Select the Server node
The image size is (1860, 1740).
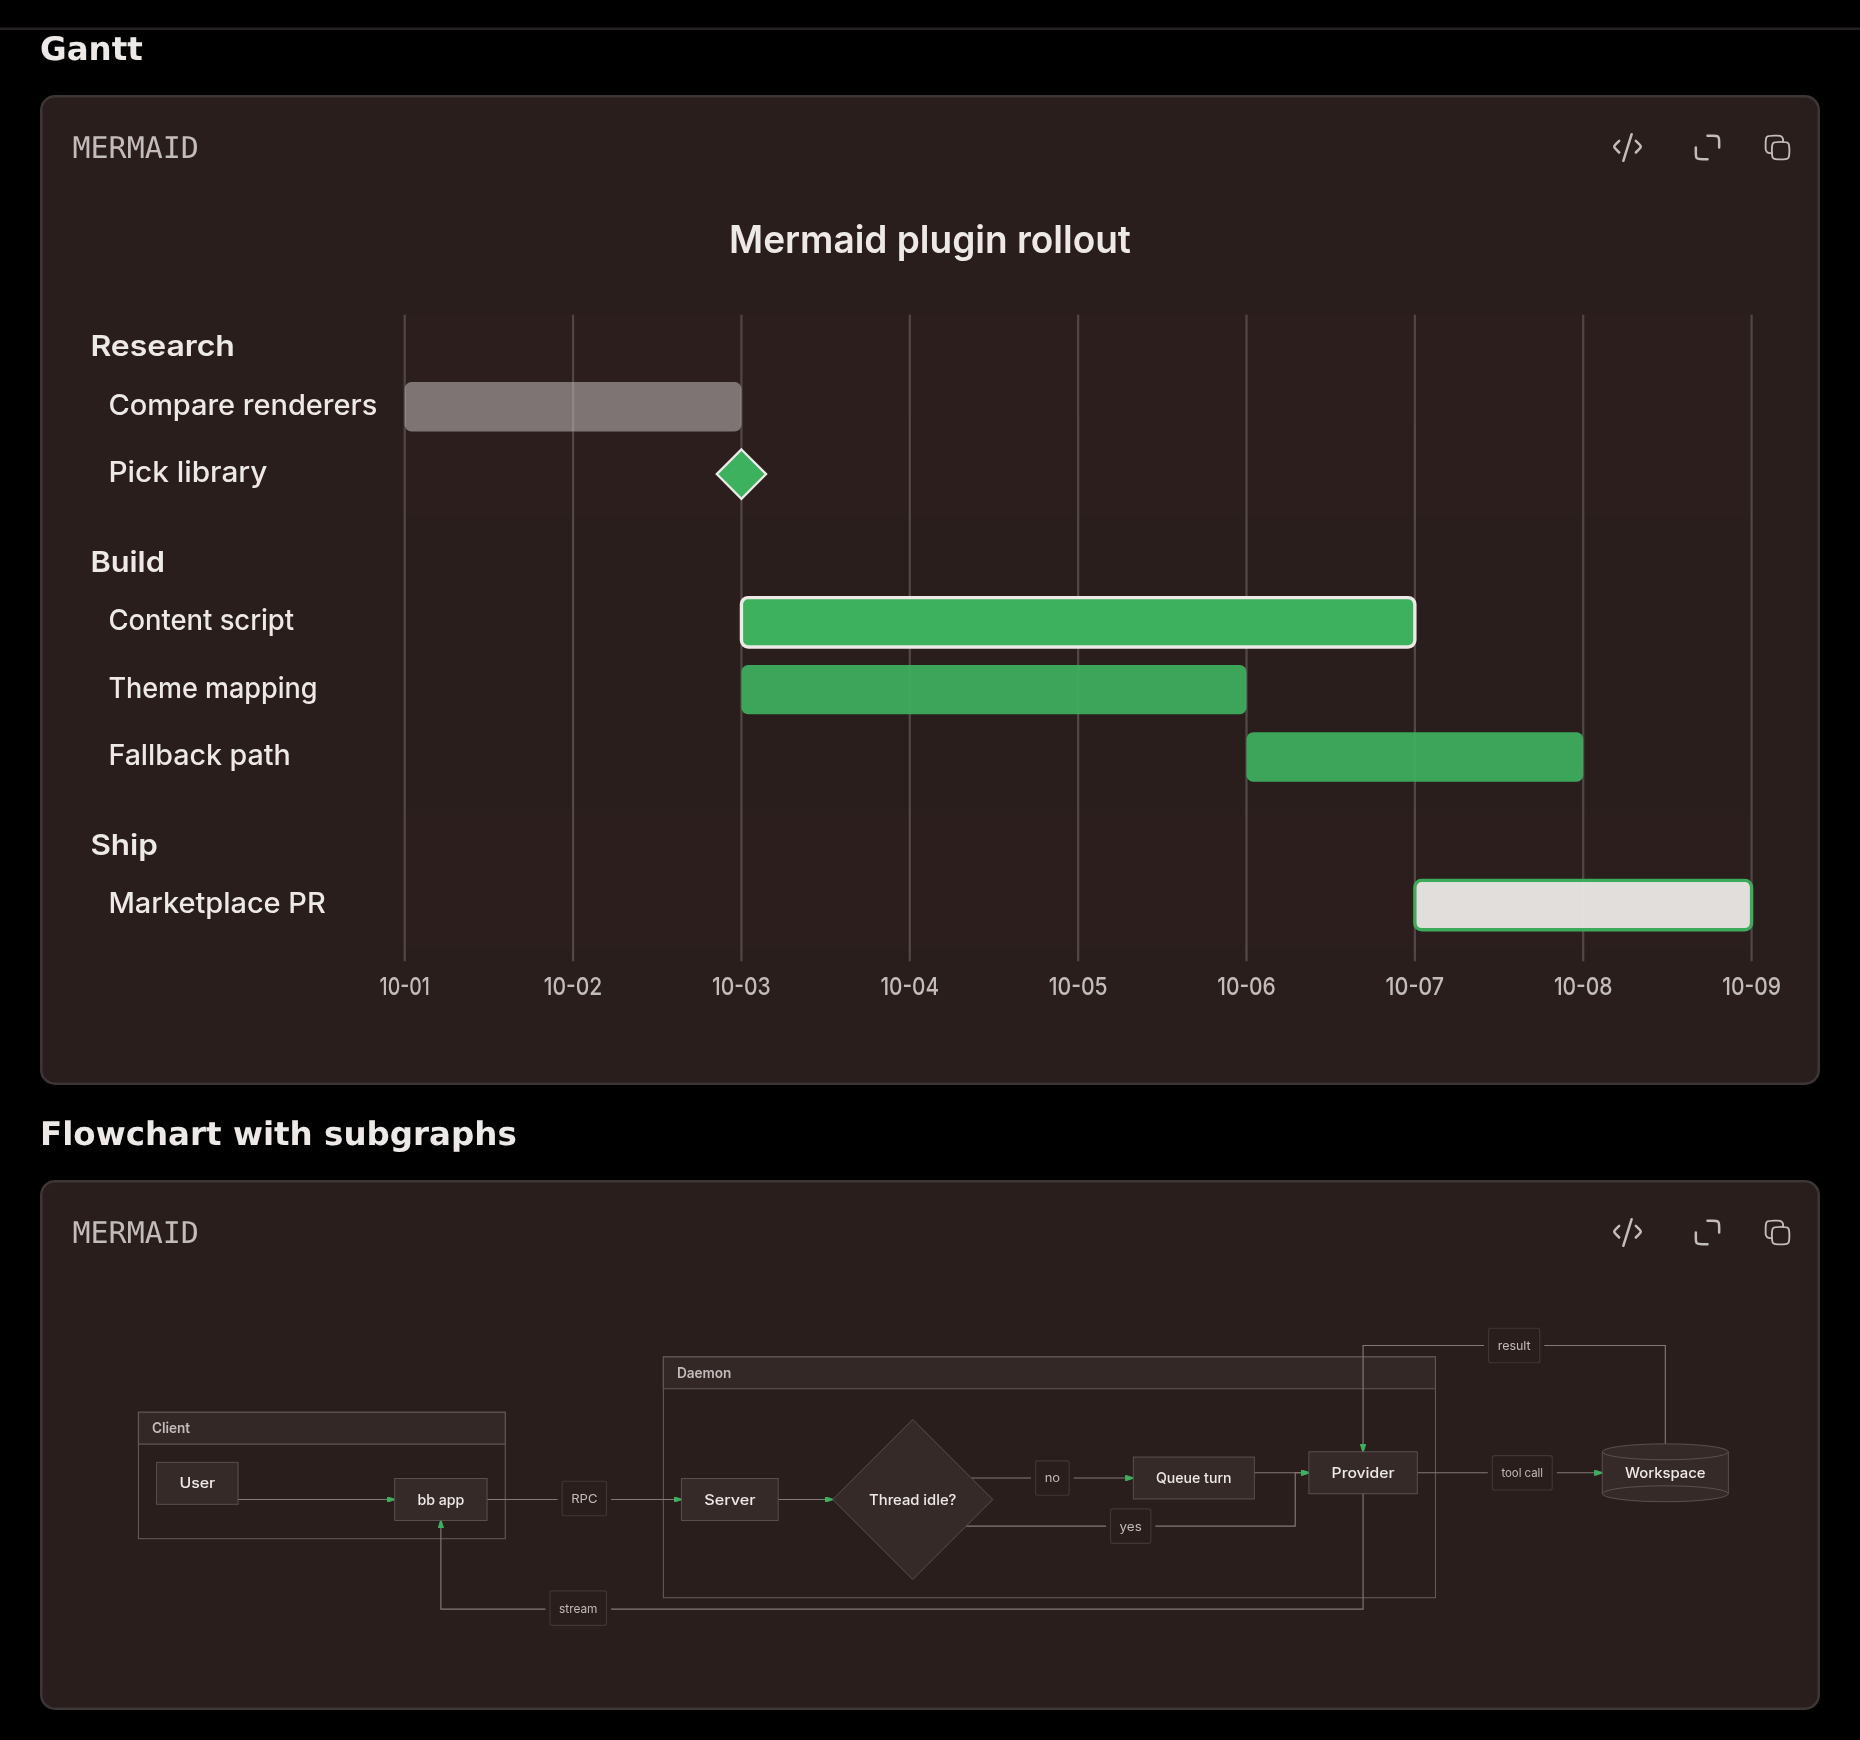coord(730,1500)
